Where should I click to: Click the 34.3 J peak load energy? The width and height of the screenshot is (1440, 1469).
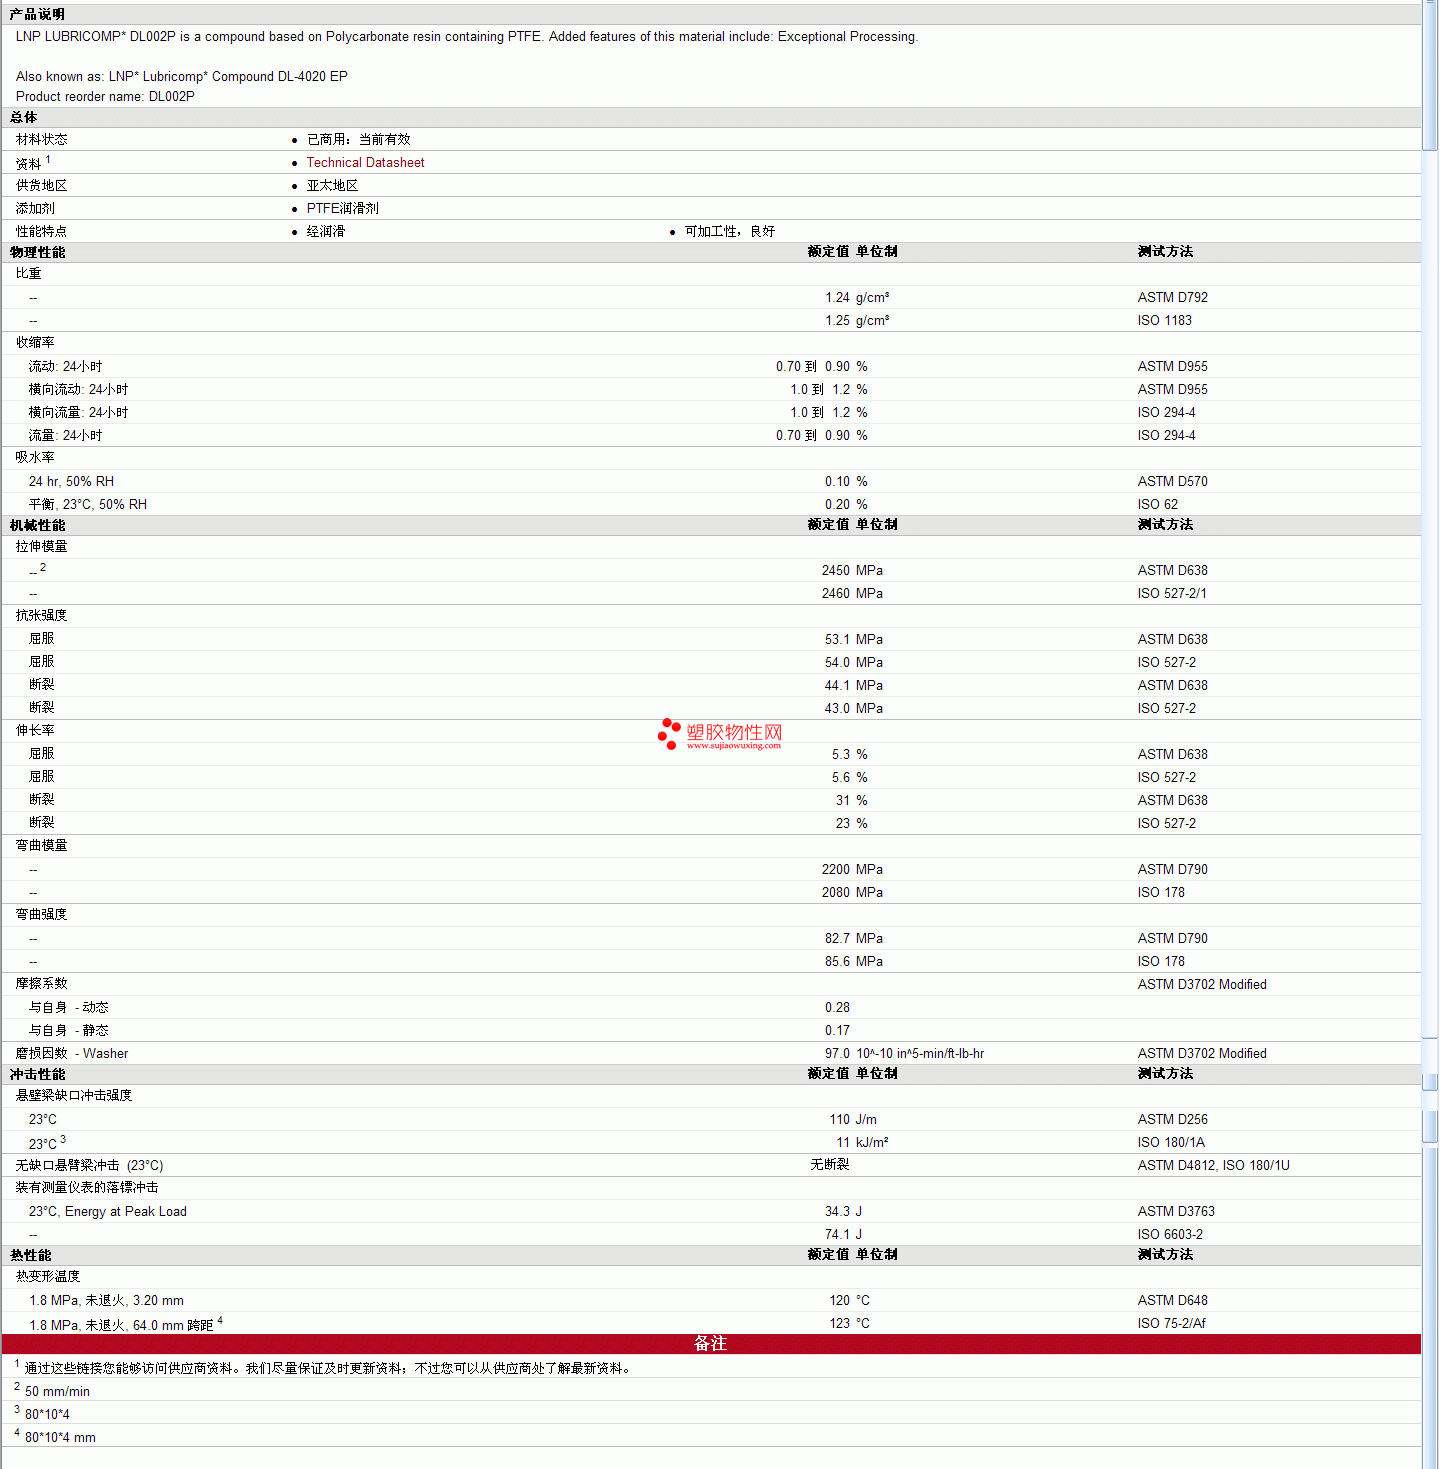pos(843,1211)
